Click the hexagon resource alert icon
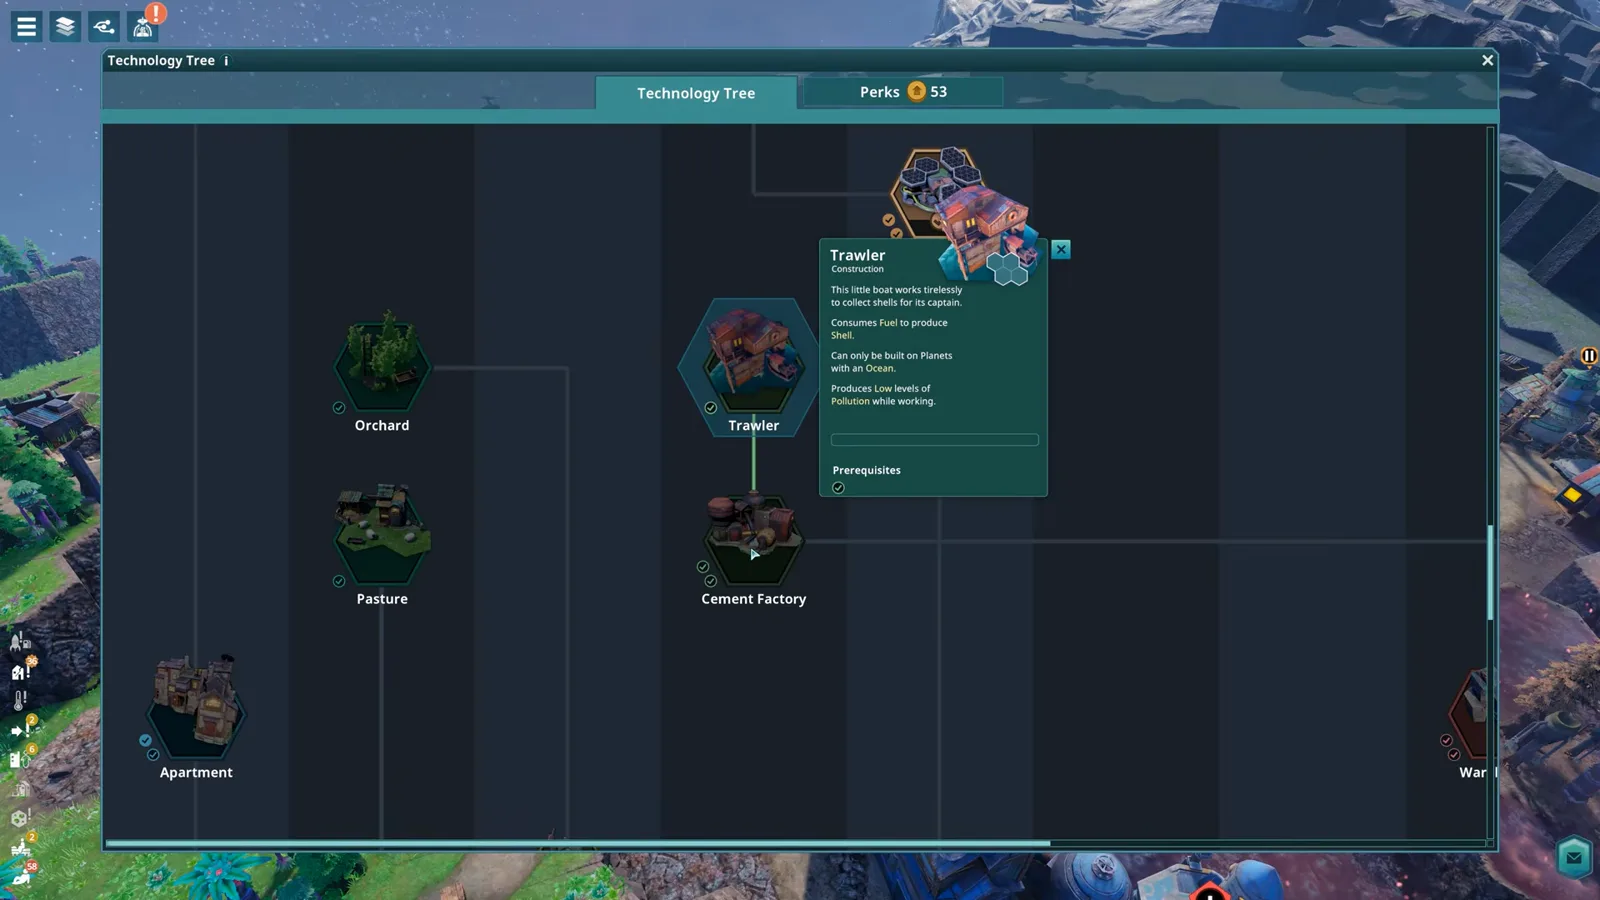Screen dimensions: 1600x900 click(20, 818)
